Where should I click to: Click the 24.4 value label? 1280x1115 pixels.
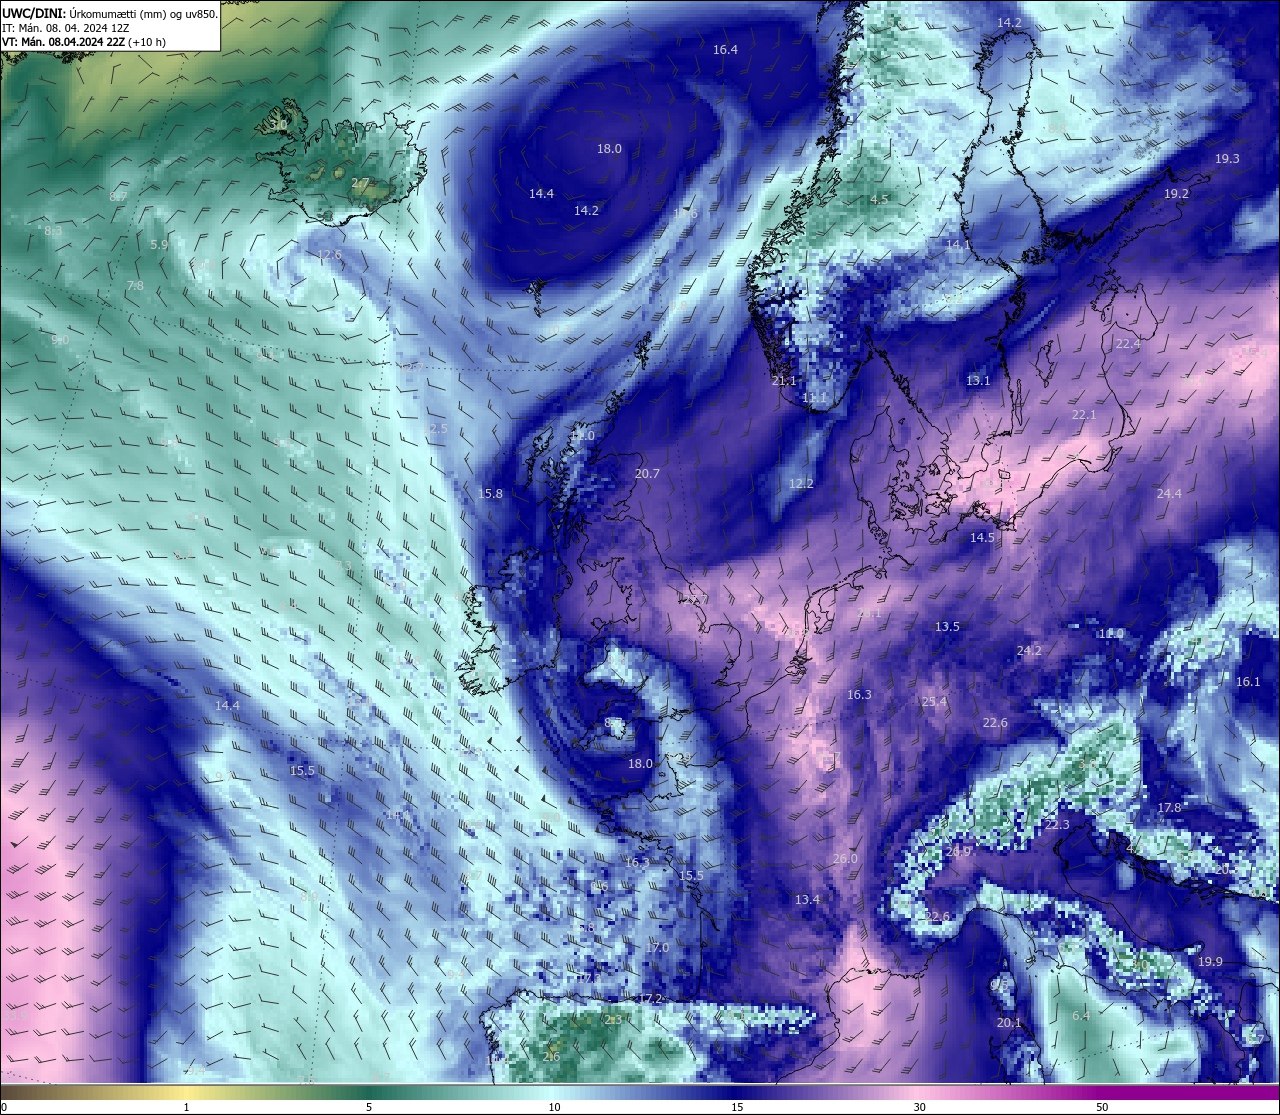(x=1169, y=493)
